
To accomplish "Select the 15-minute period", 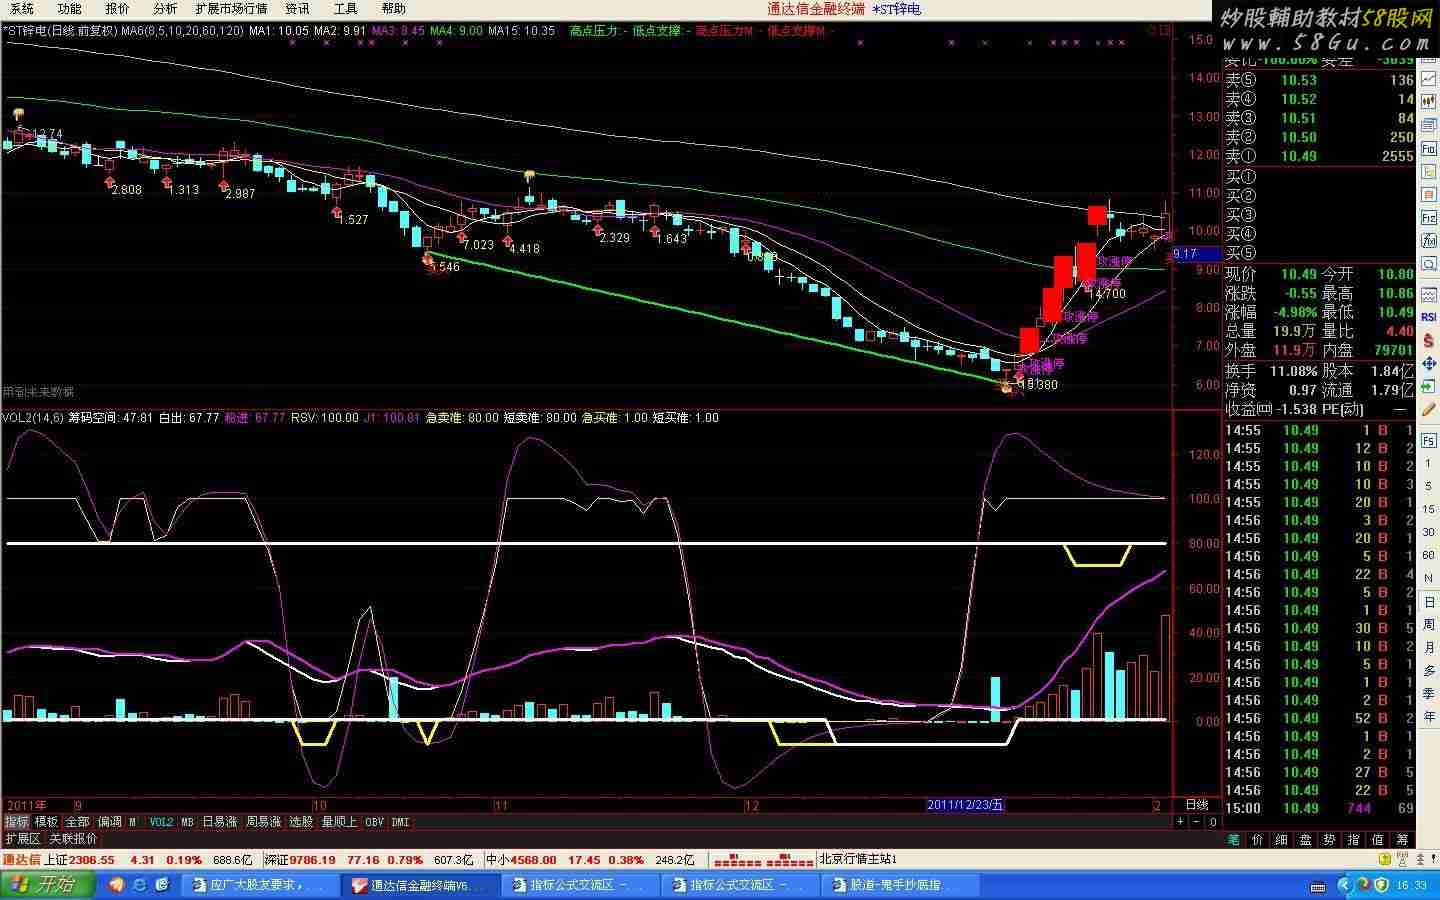I will coord(1429,509).
